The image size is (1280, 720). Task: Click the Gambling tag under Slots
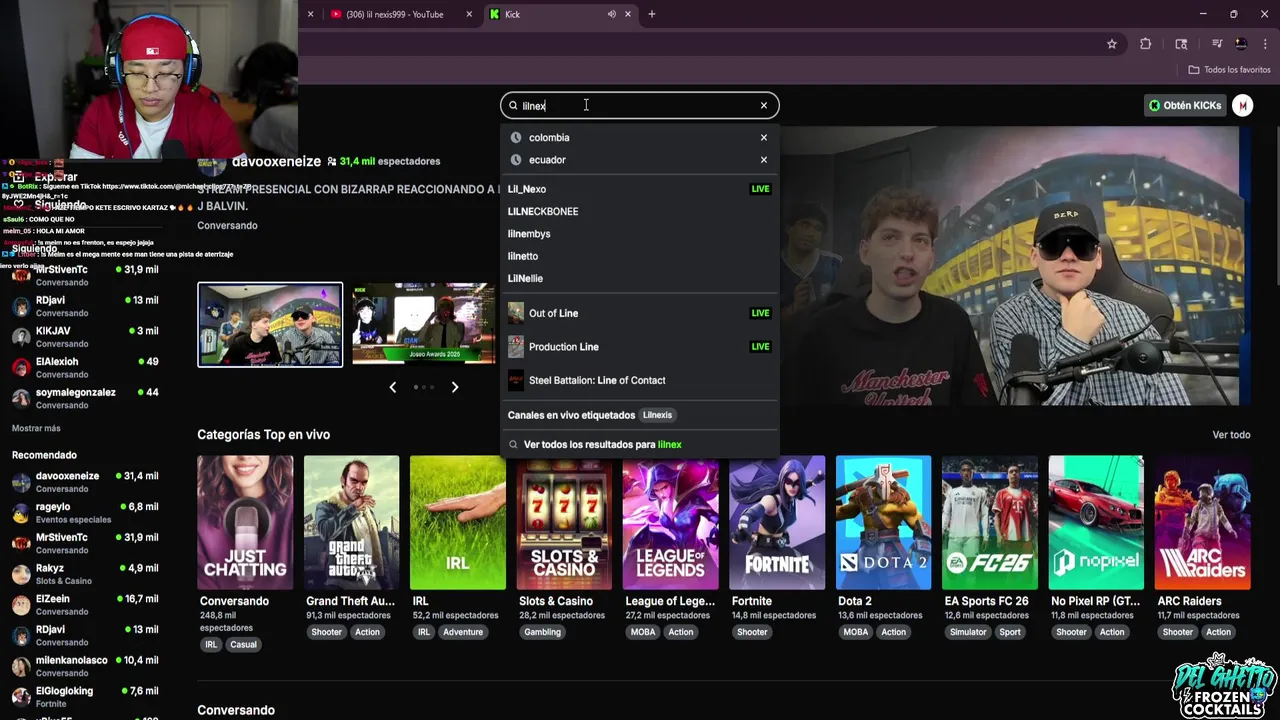tap(543, 632)
